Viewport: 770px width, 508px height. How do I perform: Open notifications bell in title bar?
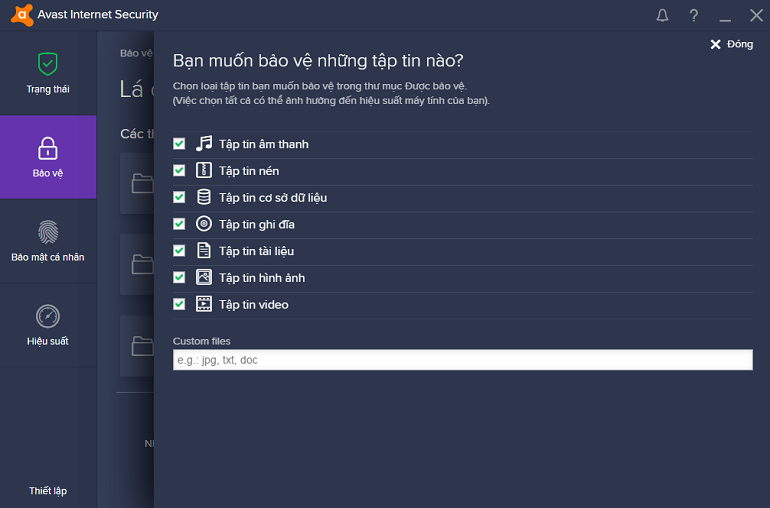tap(662, 15)
